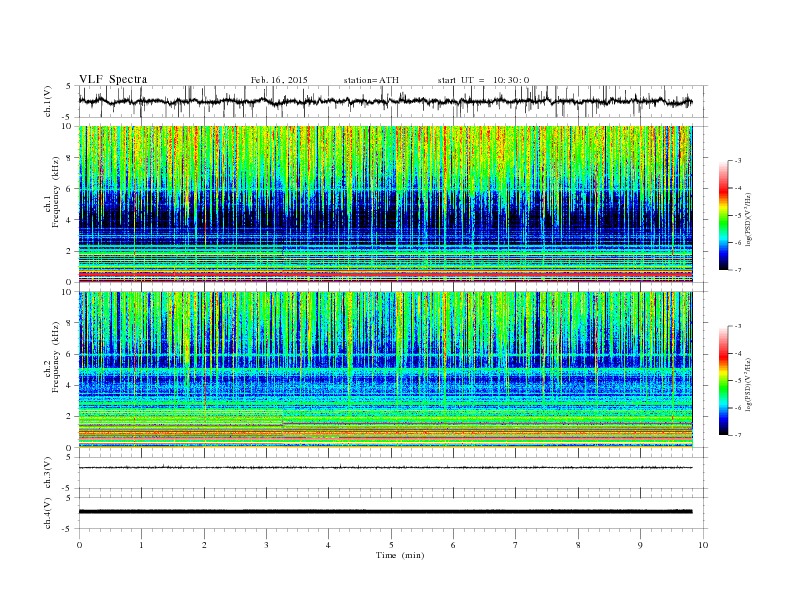The width and height of the screenshot is (792, 612).
Task: Click the "ch.1(V)" waveform axis label
Action: (x=48, y=101)
